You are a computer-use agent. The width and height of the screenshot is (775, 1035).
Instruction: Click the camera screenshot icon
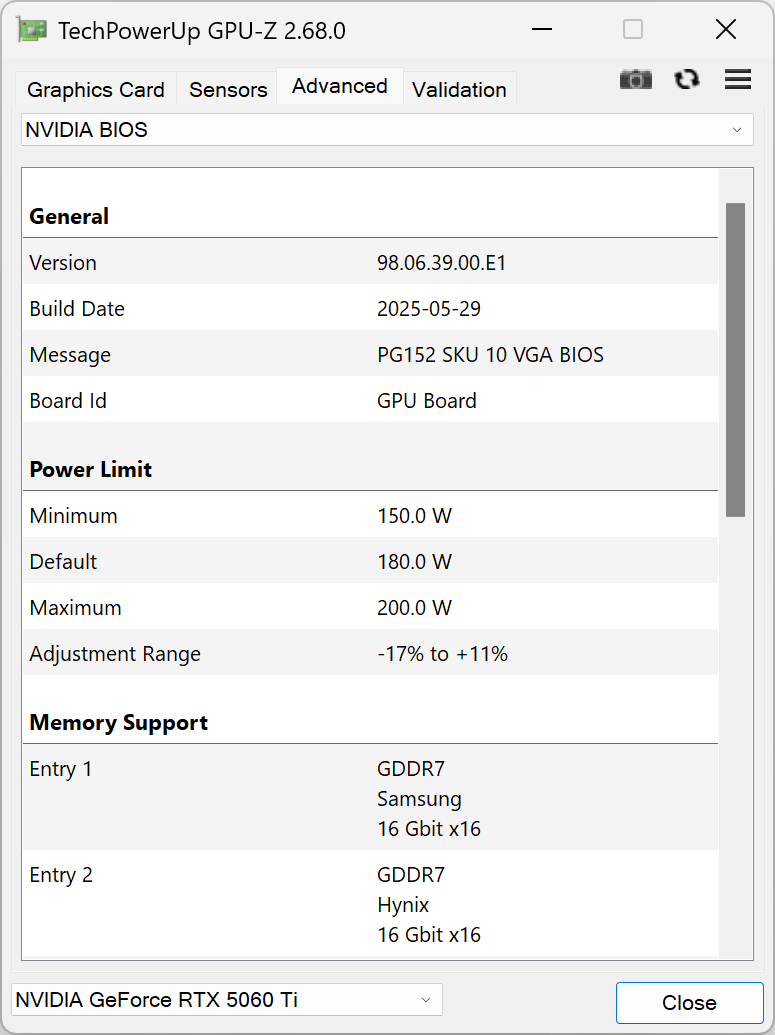(636, 80)
